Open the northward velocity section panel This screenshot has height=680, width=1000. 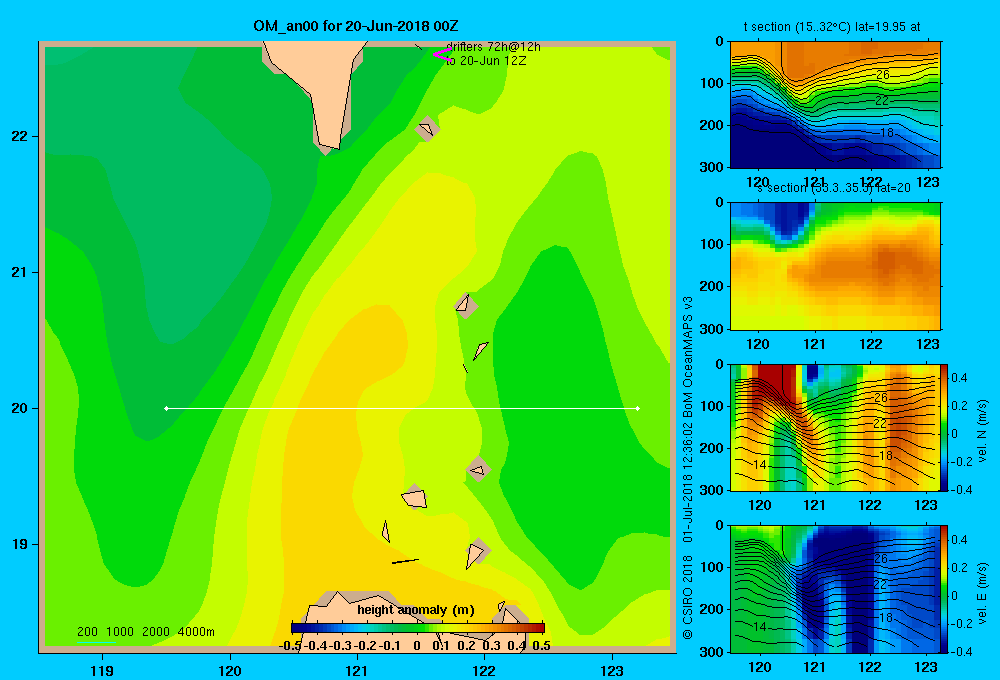835,427
